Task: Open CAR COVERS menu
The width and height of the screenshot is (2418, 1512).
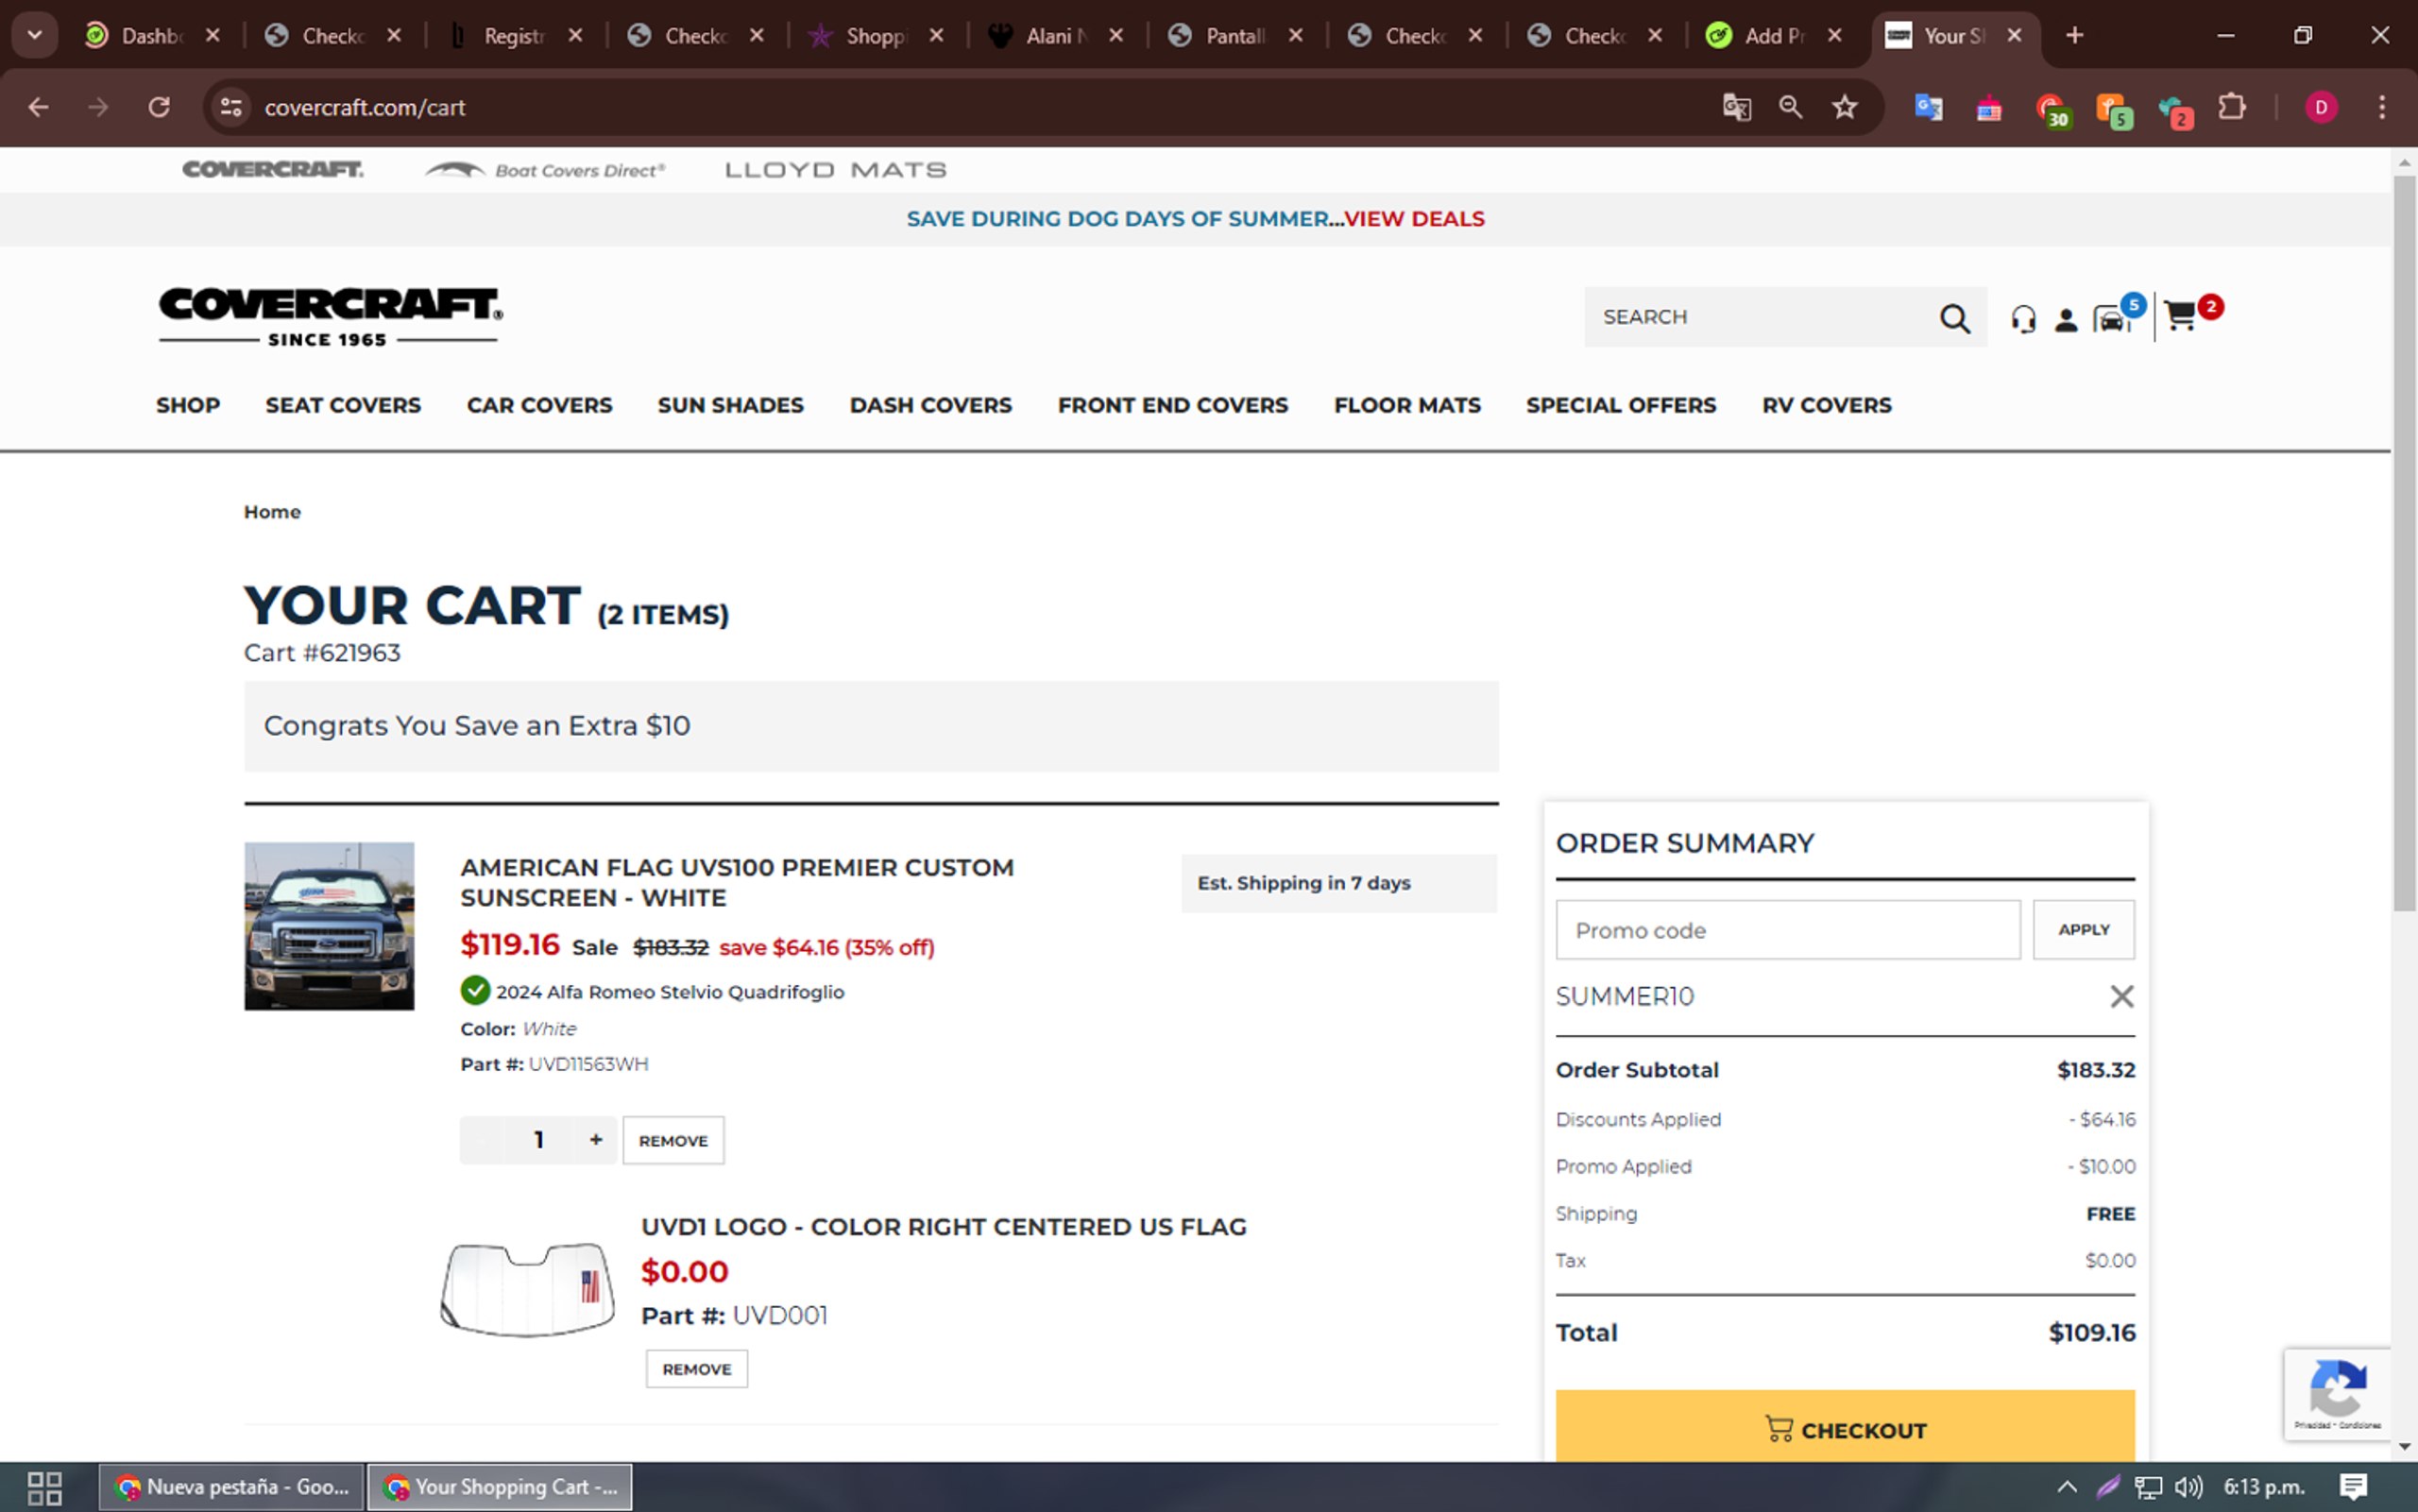Action: 539,405
